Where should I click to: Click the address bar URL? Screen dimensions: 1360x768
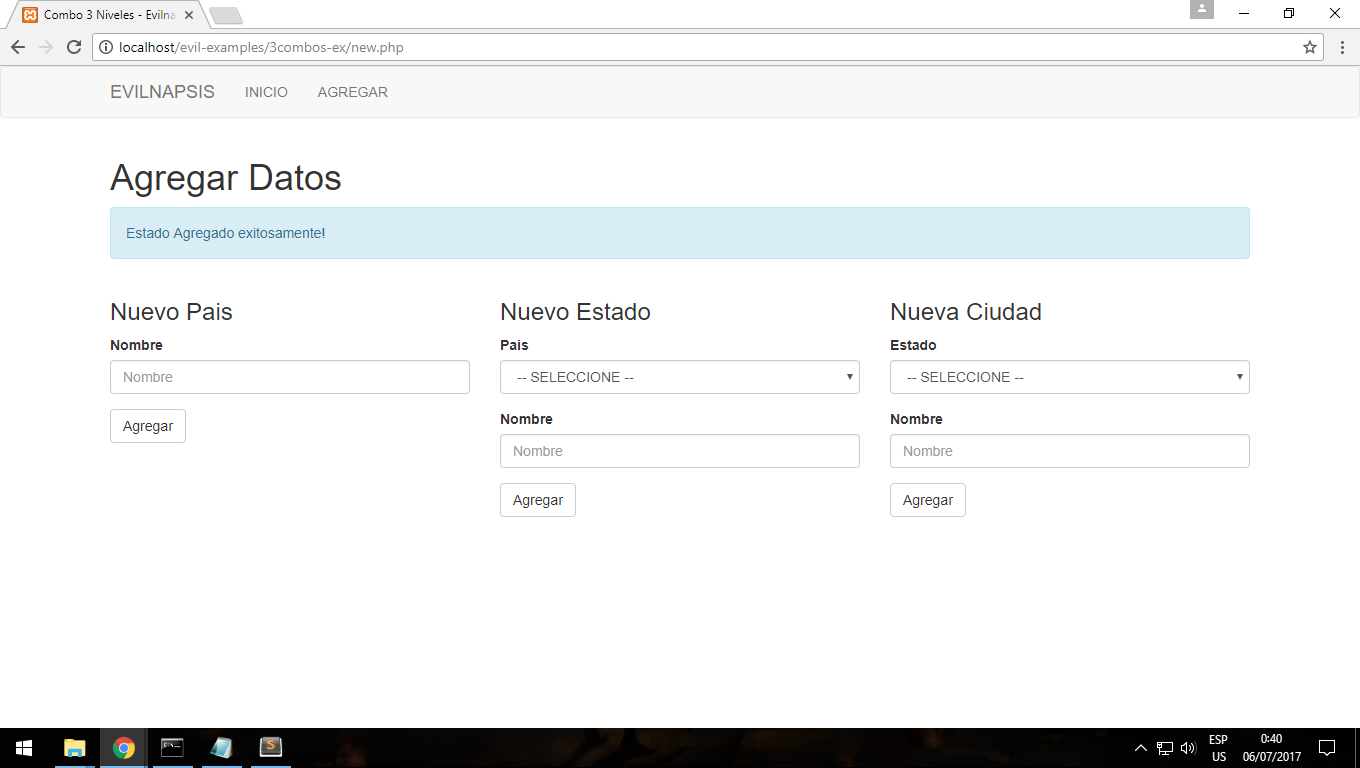tap(261, 47)
